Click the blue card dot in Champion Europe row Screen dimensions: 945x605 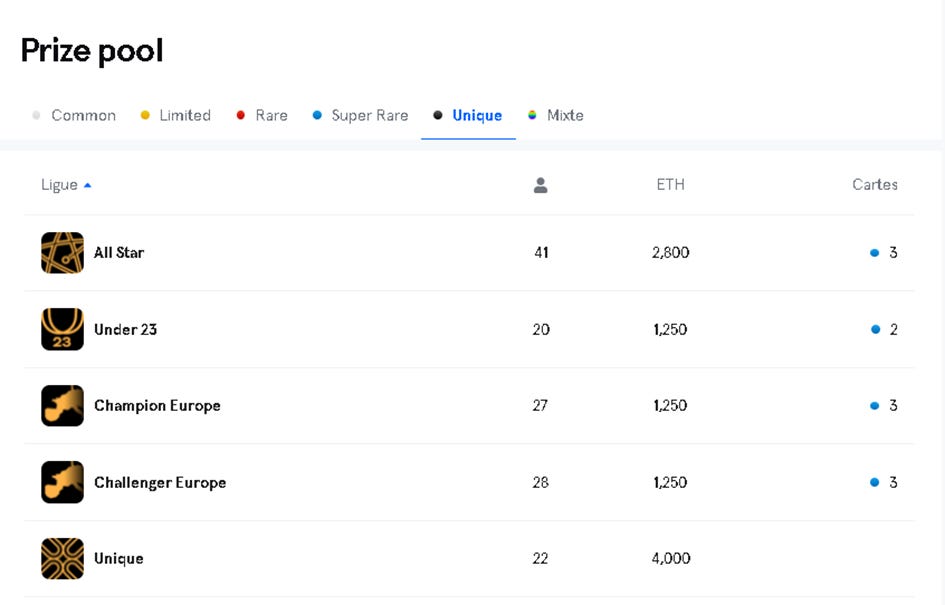pyautogui.click(x=874, y=406)
